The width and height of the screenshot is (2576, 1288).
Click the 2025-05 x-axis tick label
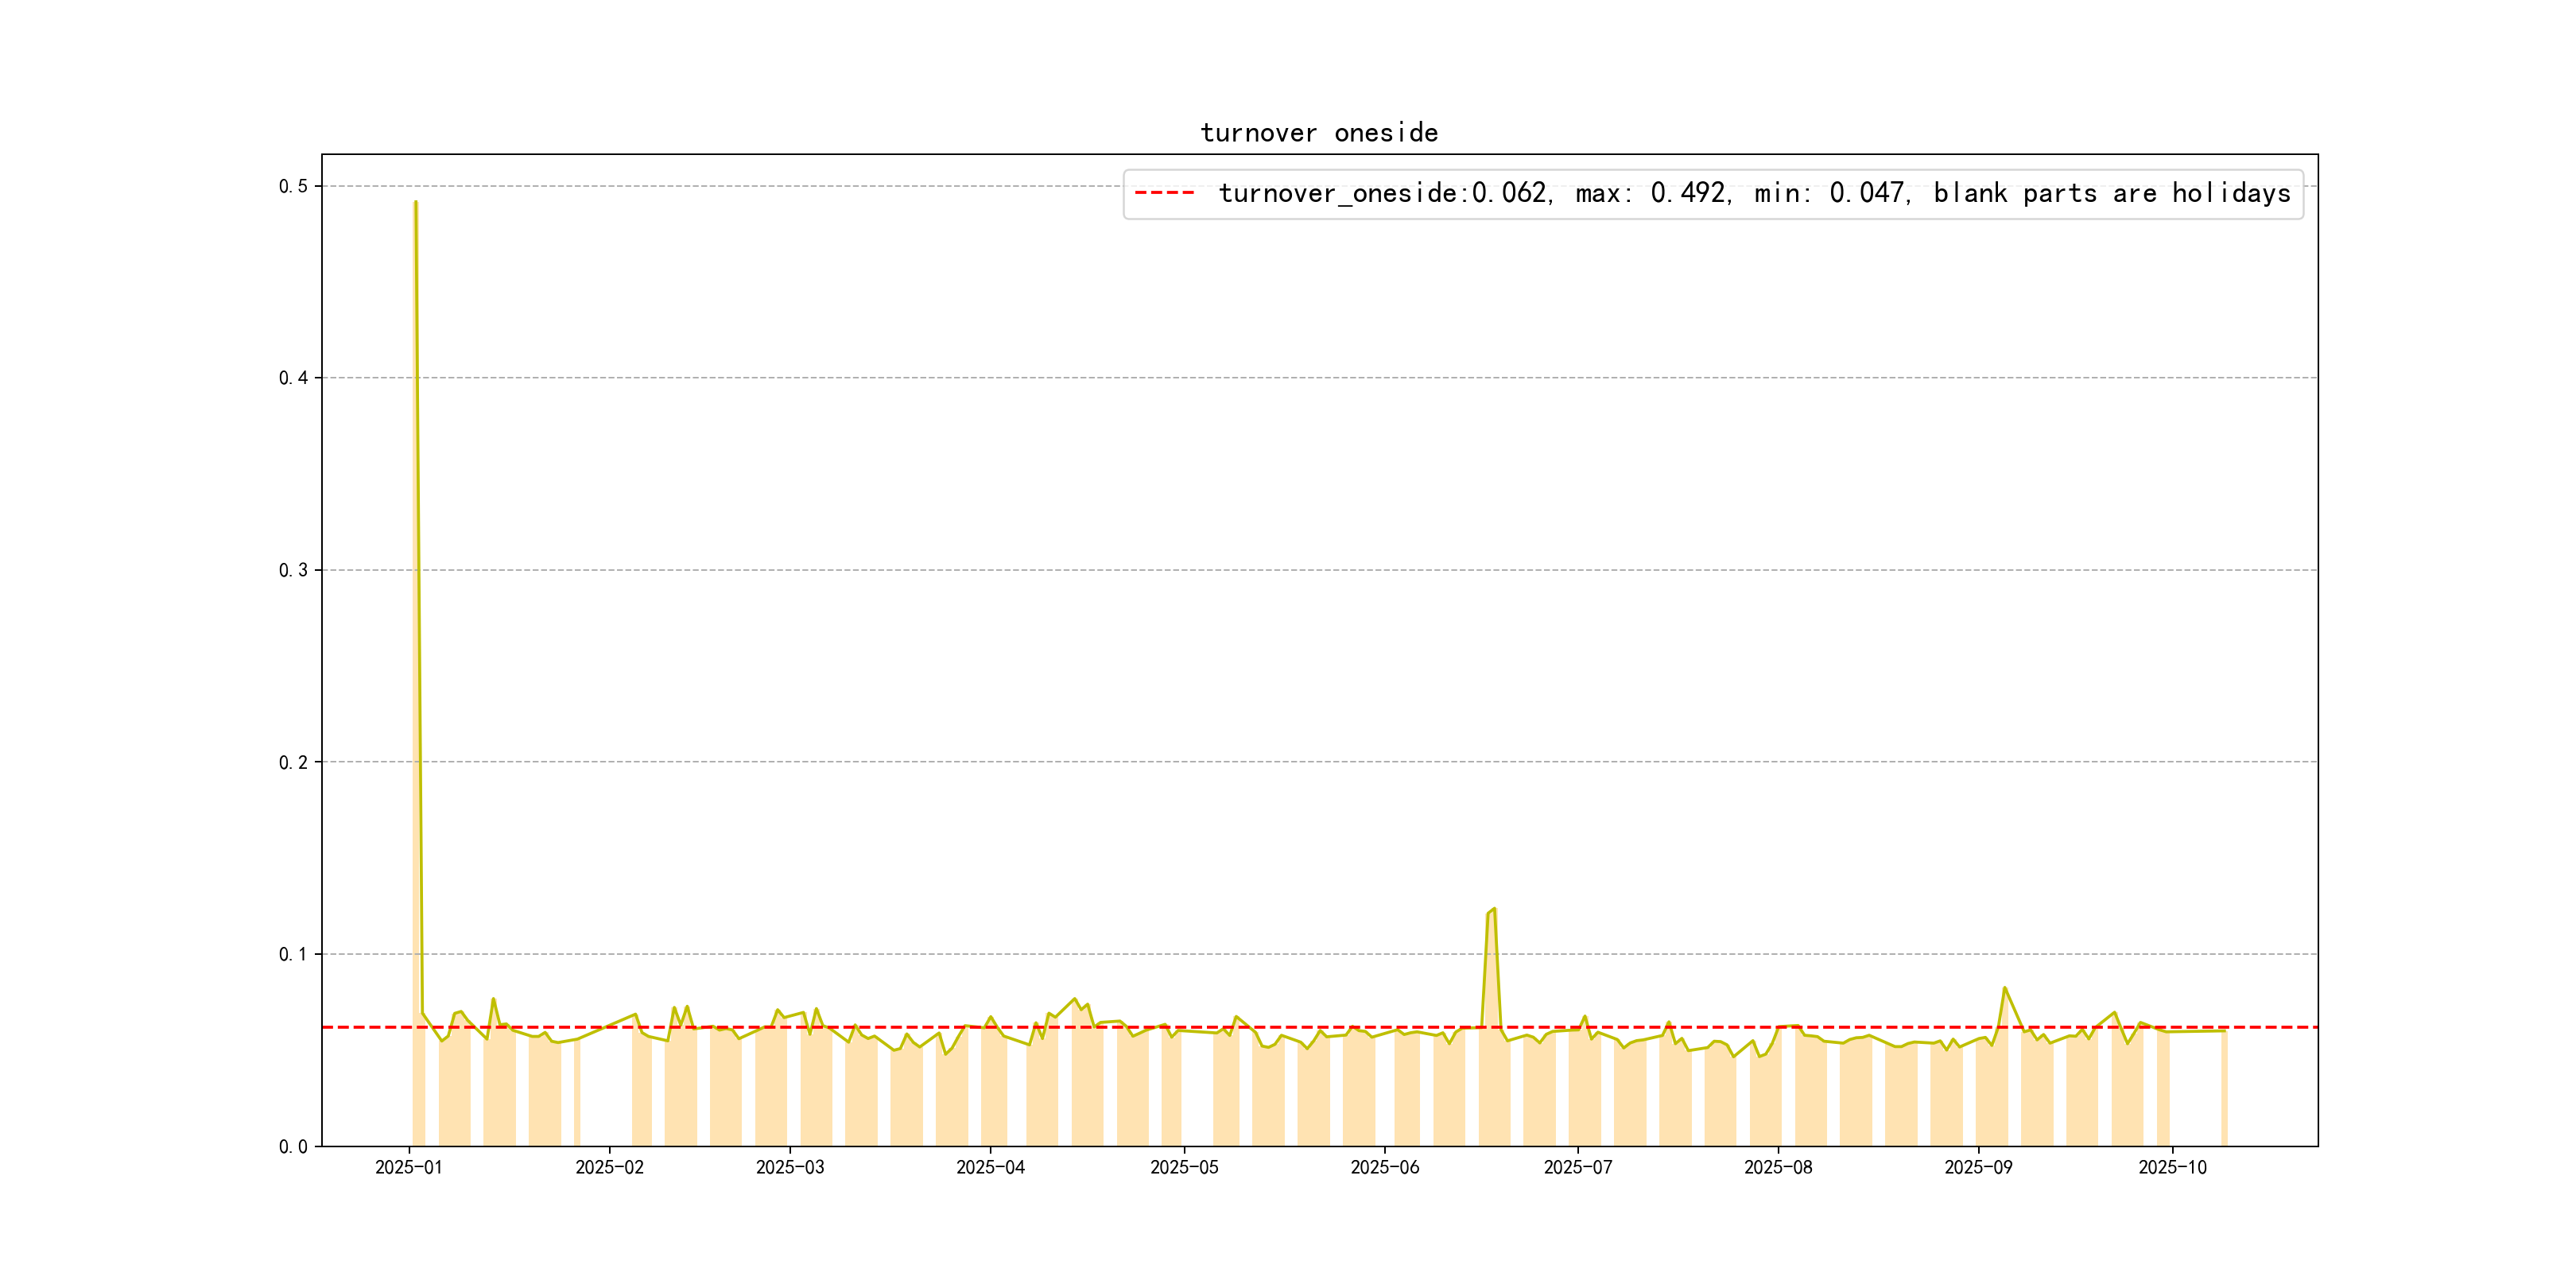point(1184,1167)
